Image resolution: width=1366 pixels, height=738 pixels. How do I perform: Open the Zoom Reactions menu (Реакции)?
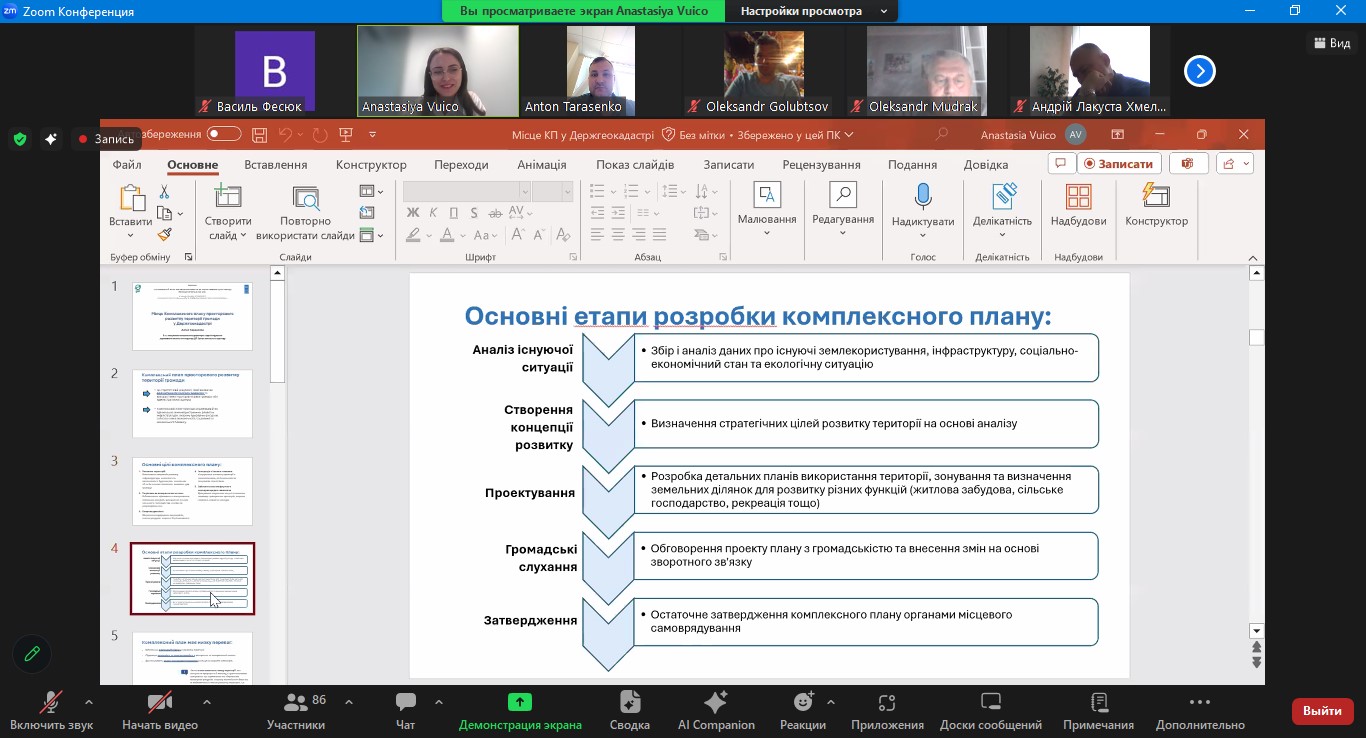point(802,702)
